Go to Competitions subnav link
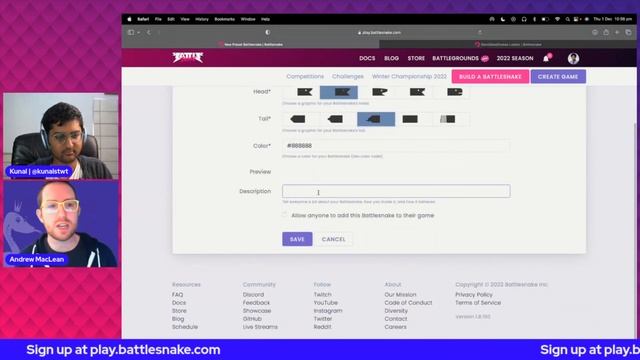 click(x=305, y=76)
